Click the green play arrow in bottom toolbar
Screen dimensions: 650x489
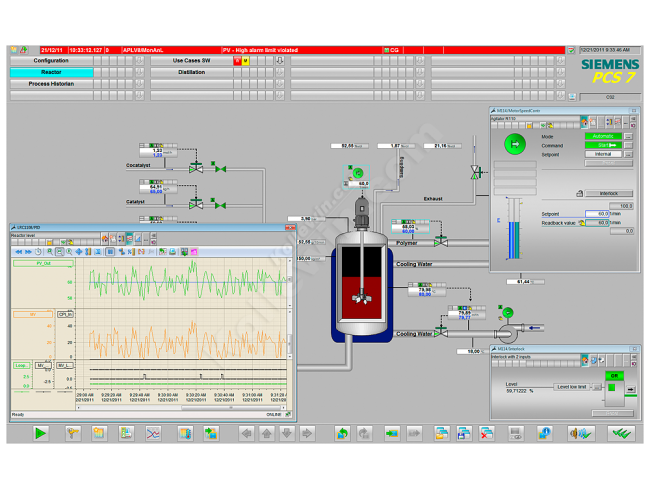(x=40, y=433)
